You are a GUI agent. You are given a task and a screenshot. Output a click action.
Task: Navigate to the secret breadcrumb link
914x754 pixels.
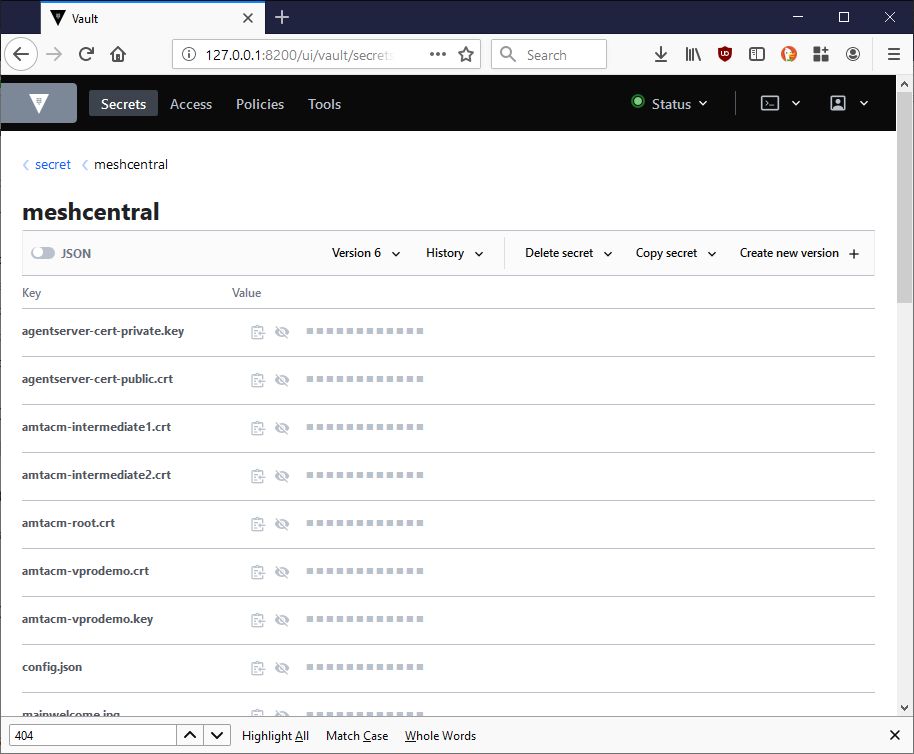point(53,165)
